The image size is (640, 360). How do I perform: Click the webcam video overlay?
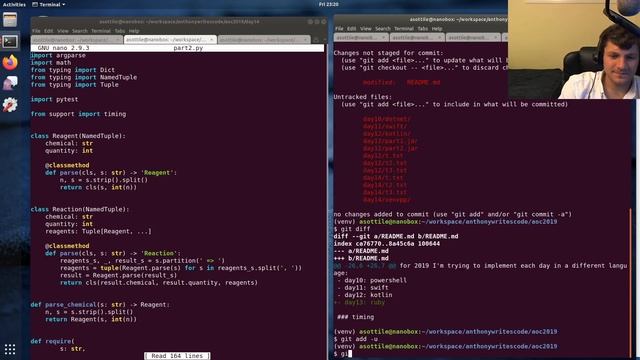click(574, 49)
